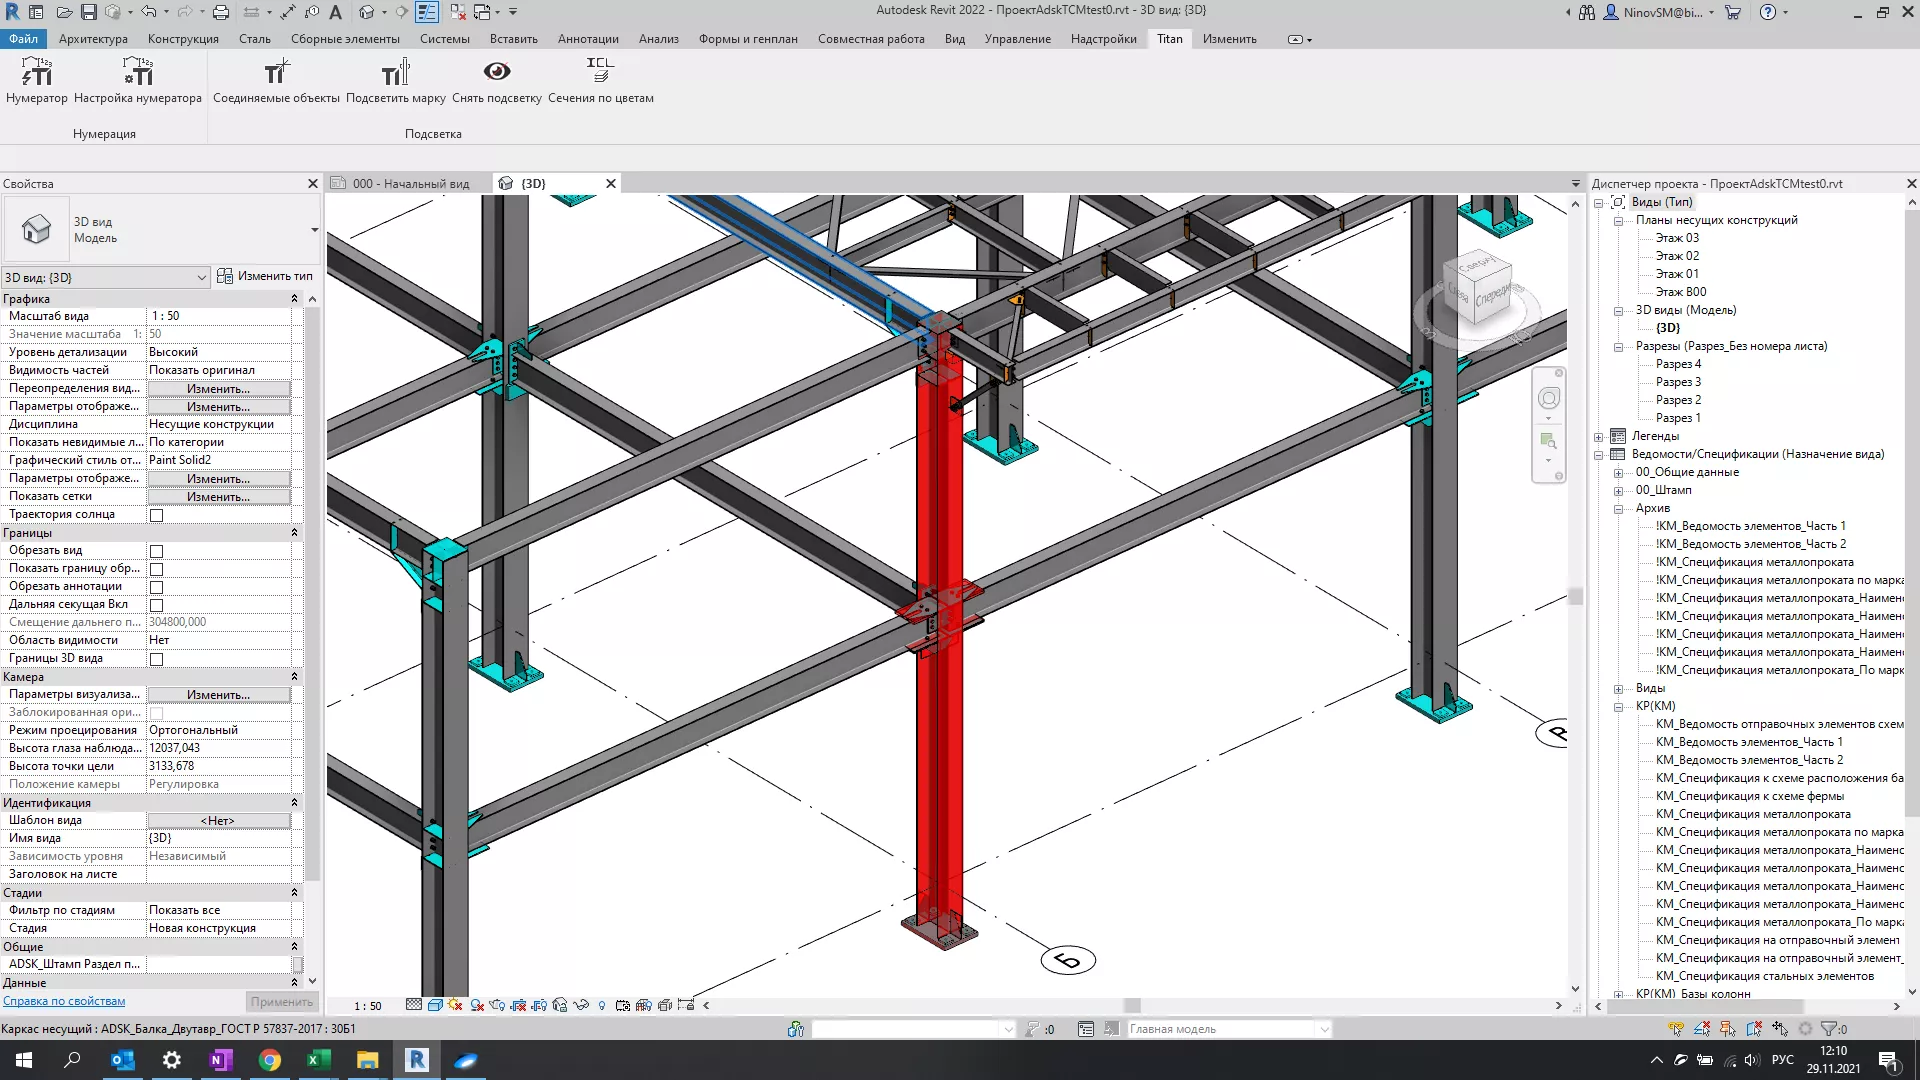
Task: Open visual style icon in view bar
Action: (436, 1005)
